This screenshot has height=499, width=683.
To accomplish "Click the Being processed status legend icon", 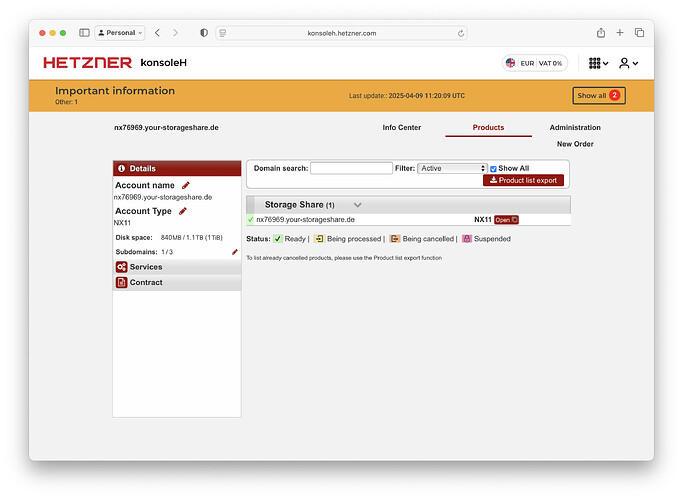I will (x=319, y=239).
